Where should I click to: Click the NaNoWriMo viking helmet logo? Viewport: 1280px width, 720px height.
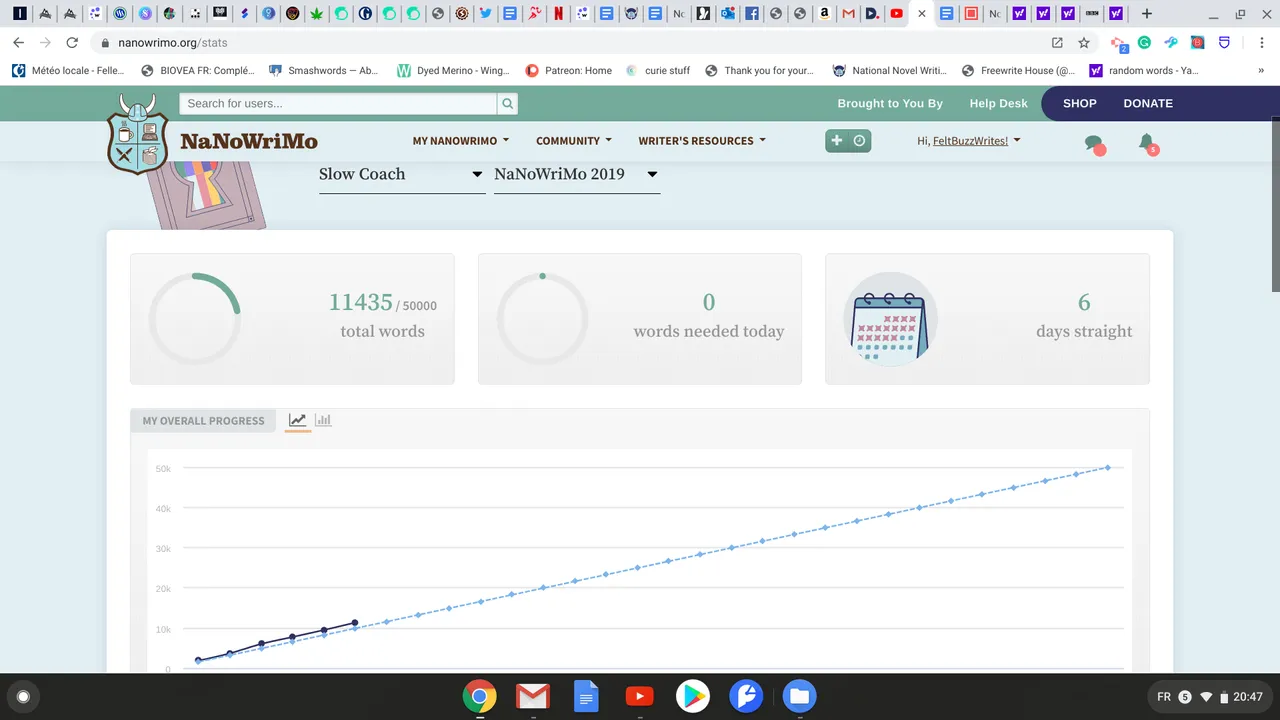(x=138, y=135)
